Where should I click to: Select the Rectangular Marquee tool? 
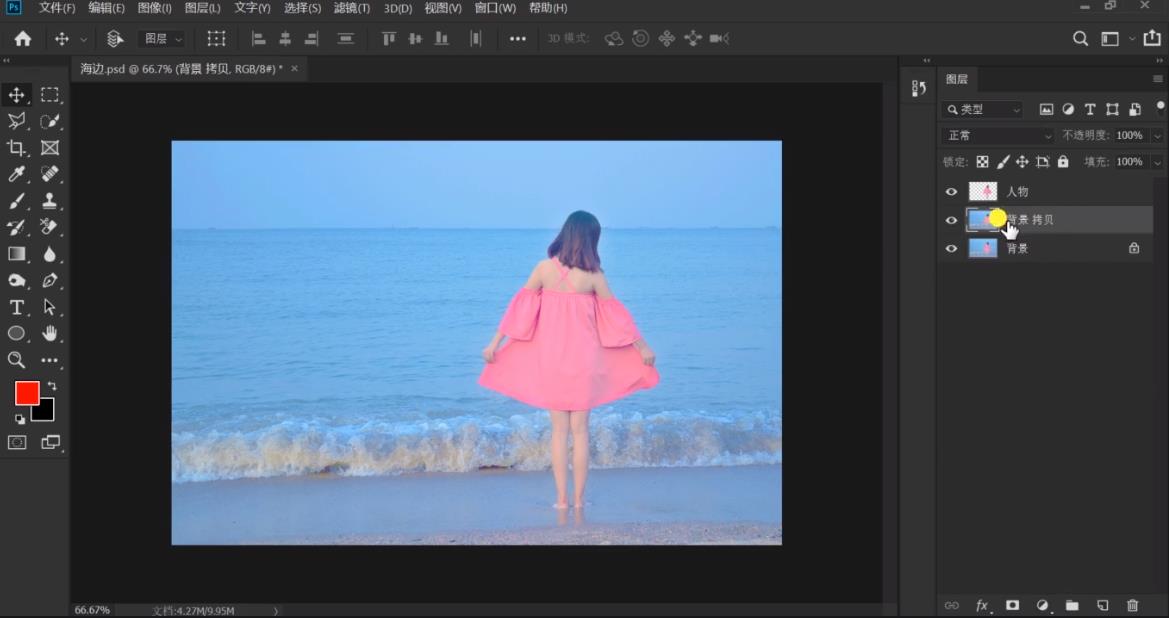tap(50, 95)
